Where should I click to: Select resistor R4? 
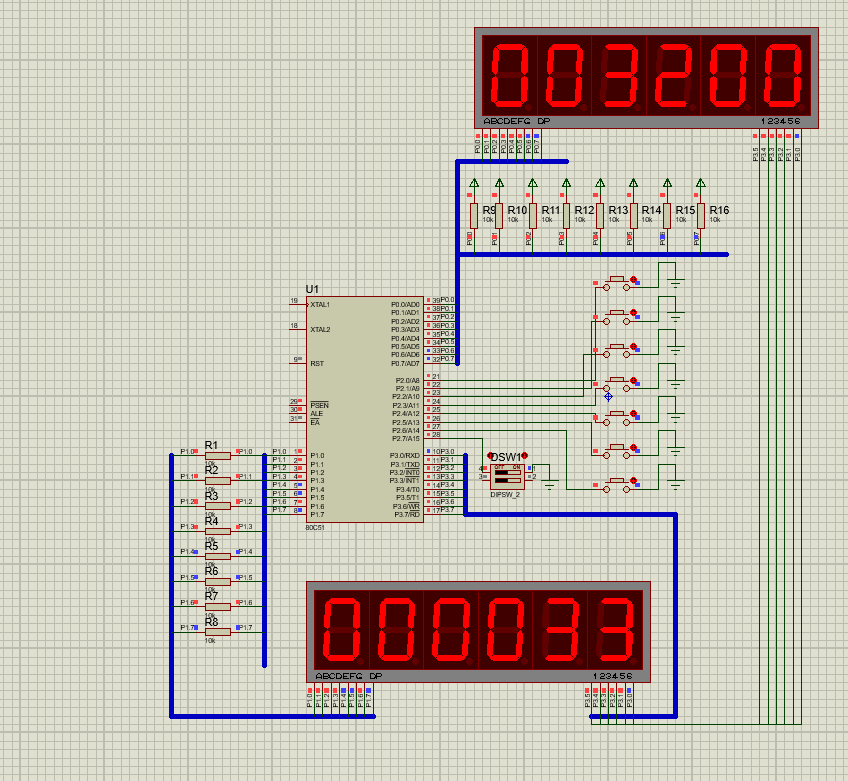point(218,531)
